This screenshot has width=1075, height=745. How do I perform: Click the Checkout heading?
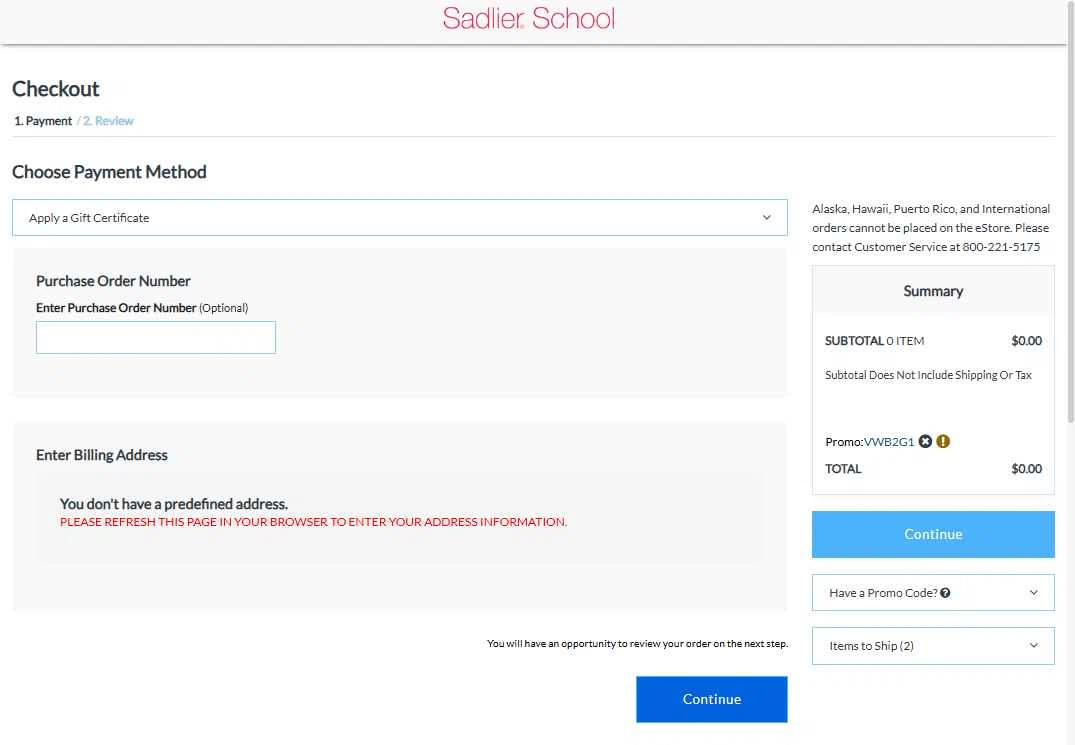[56, 89]
